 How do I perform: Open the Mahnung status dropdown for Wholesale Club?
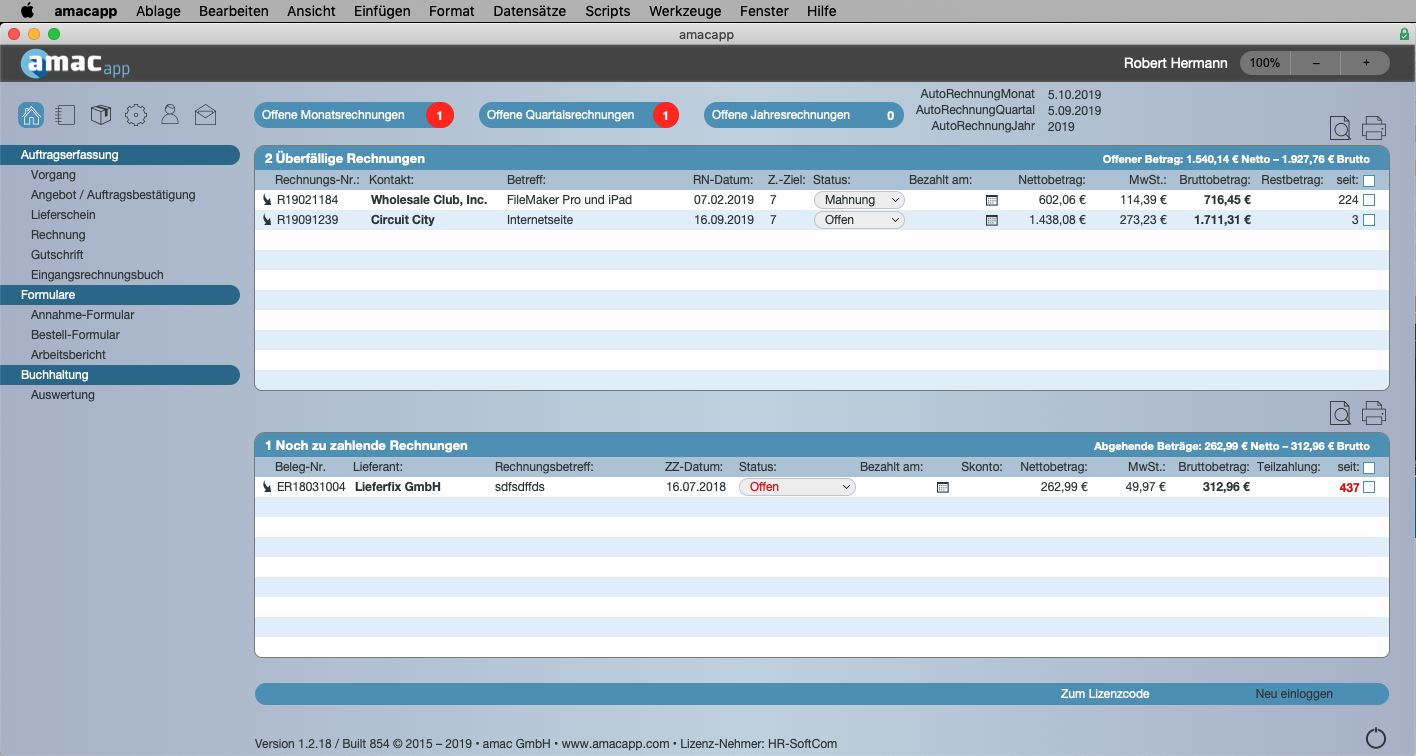pos(859,200)
